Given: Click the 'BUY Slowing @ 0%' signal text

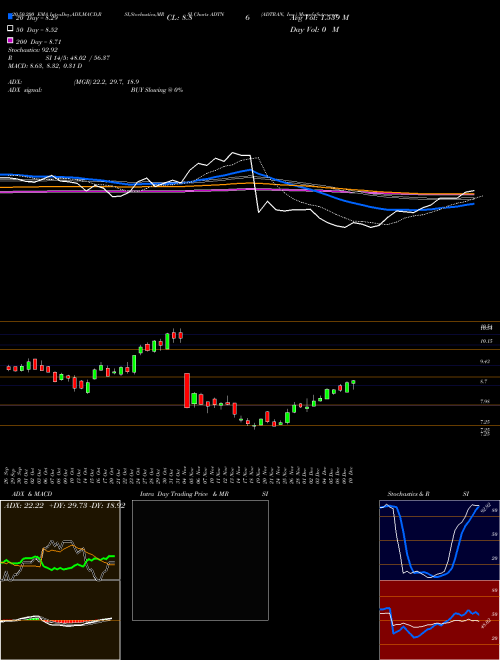Looking at the screenshot, I should (x=157, y=90).
